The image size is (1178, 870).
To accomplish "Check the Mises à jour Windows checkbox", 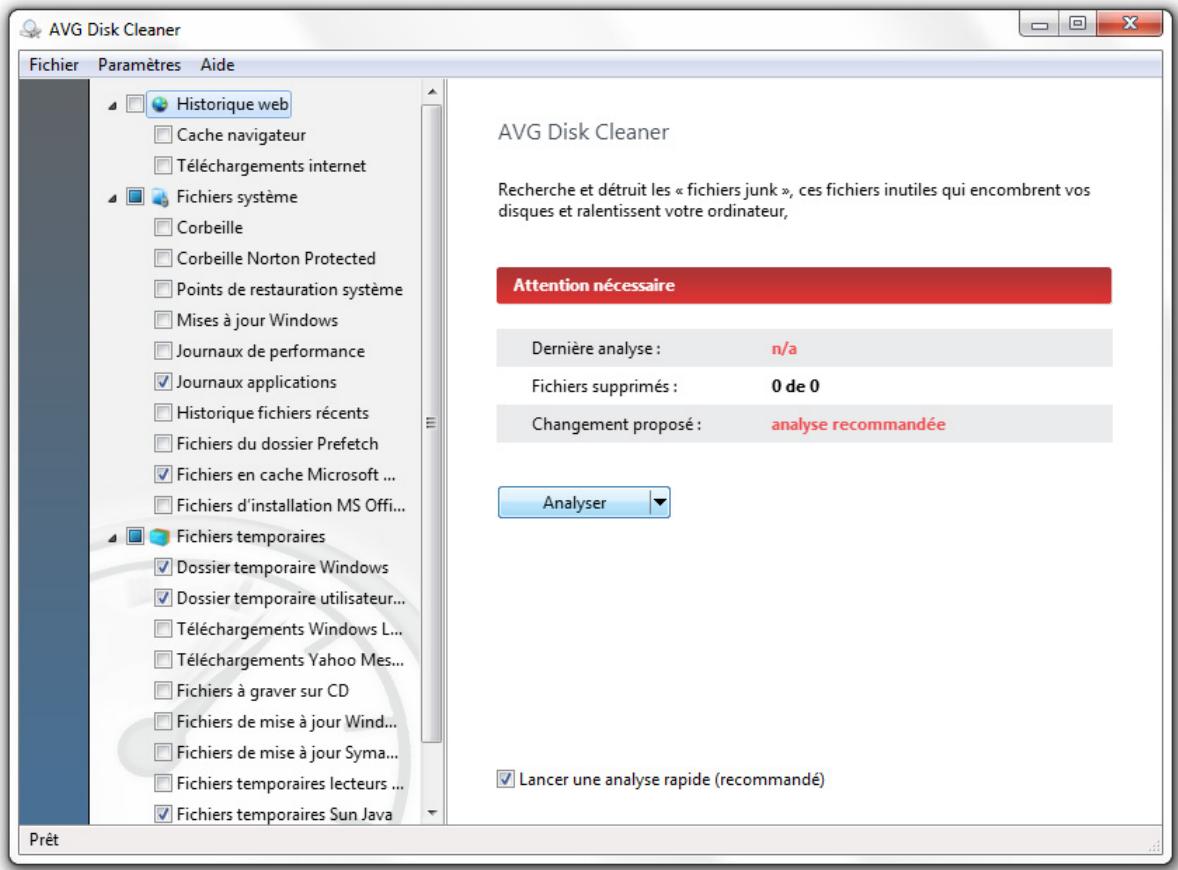I will pos(163,320).
